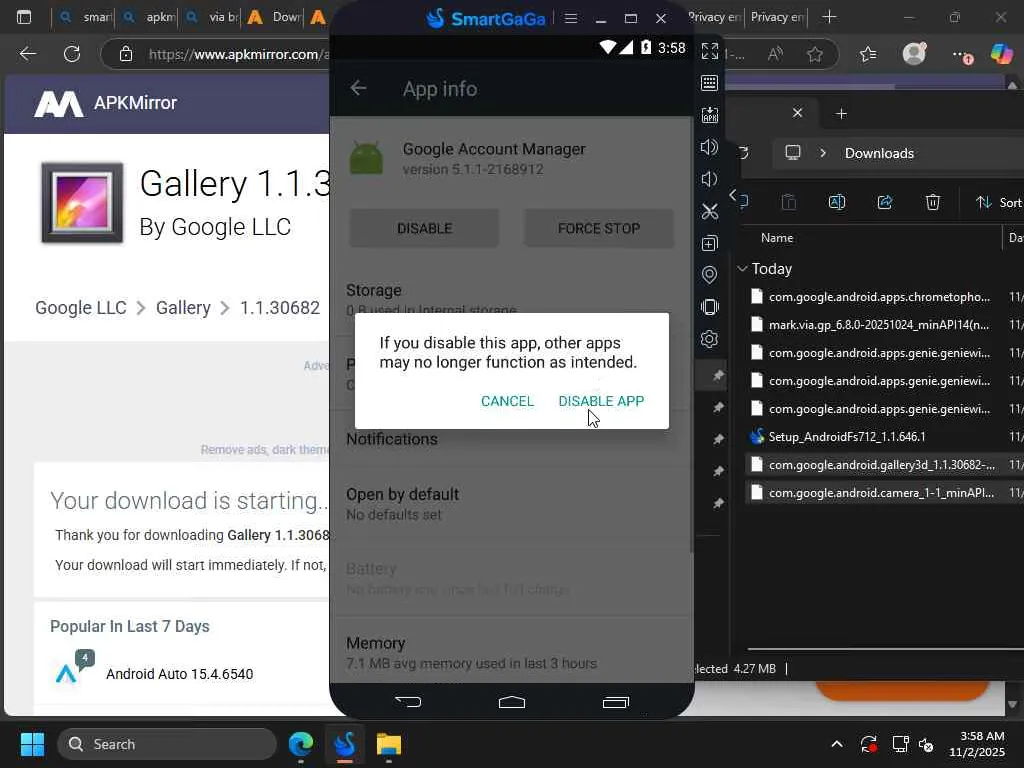1024x768 pixels.
Task: Click SmartGaGa fullscreen icon in sidebar
Action: coord(709,51)
